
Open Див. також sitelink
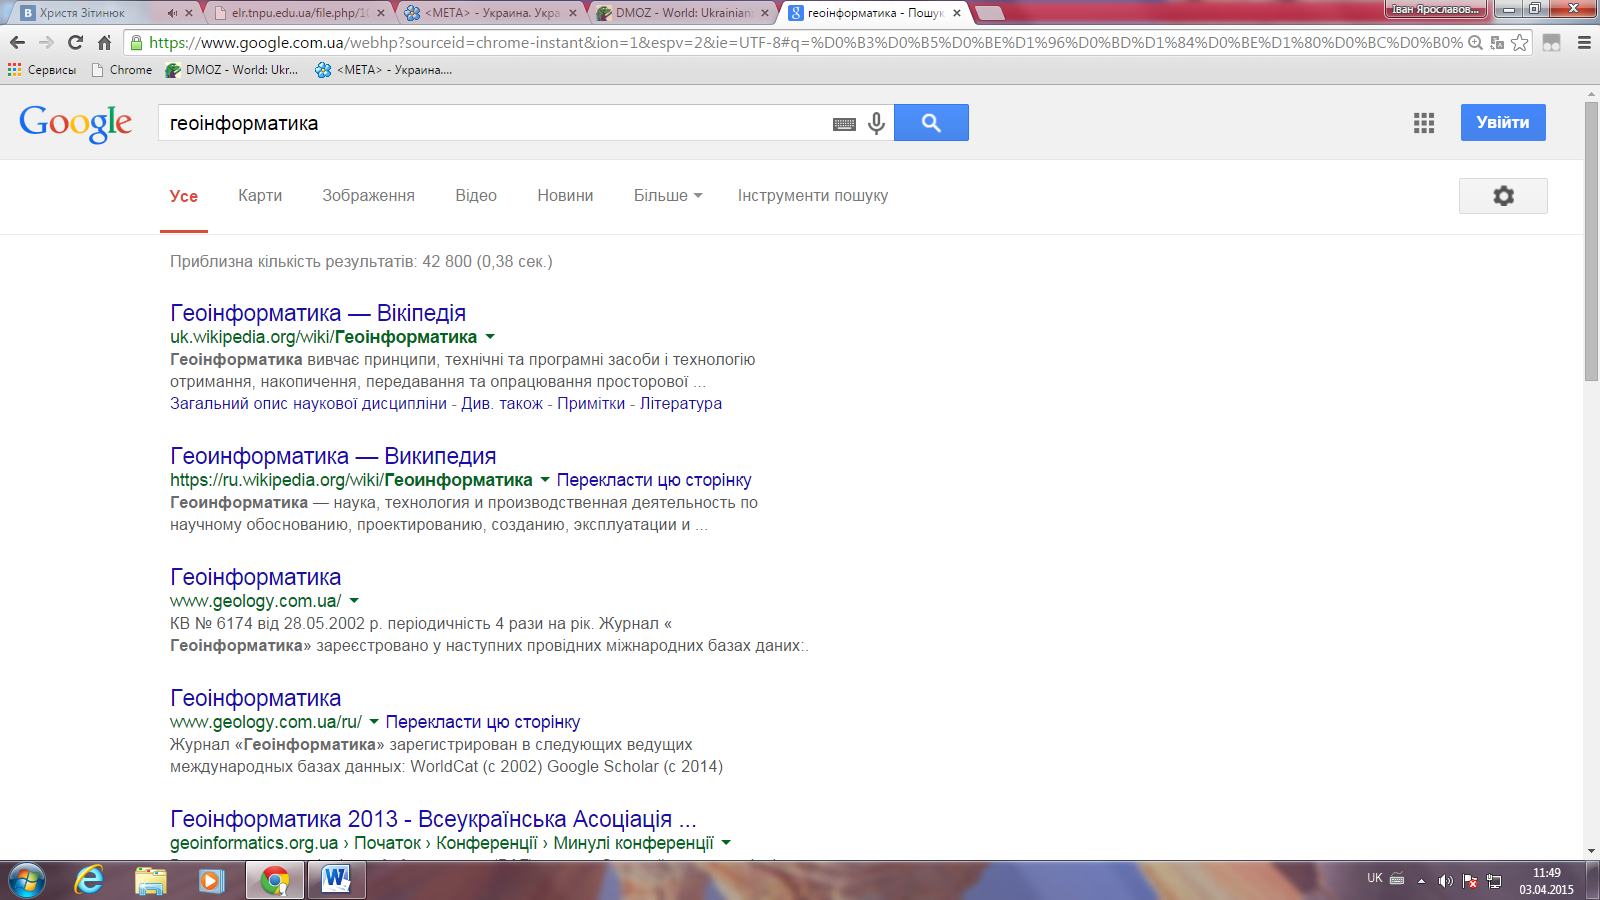click(x=502, y=404)
